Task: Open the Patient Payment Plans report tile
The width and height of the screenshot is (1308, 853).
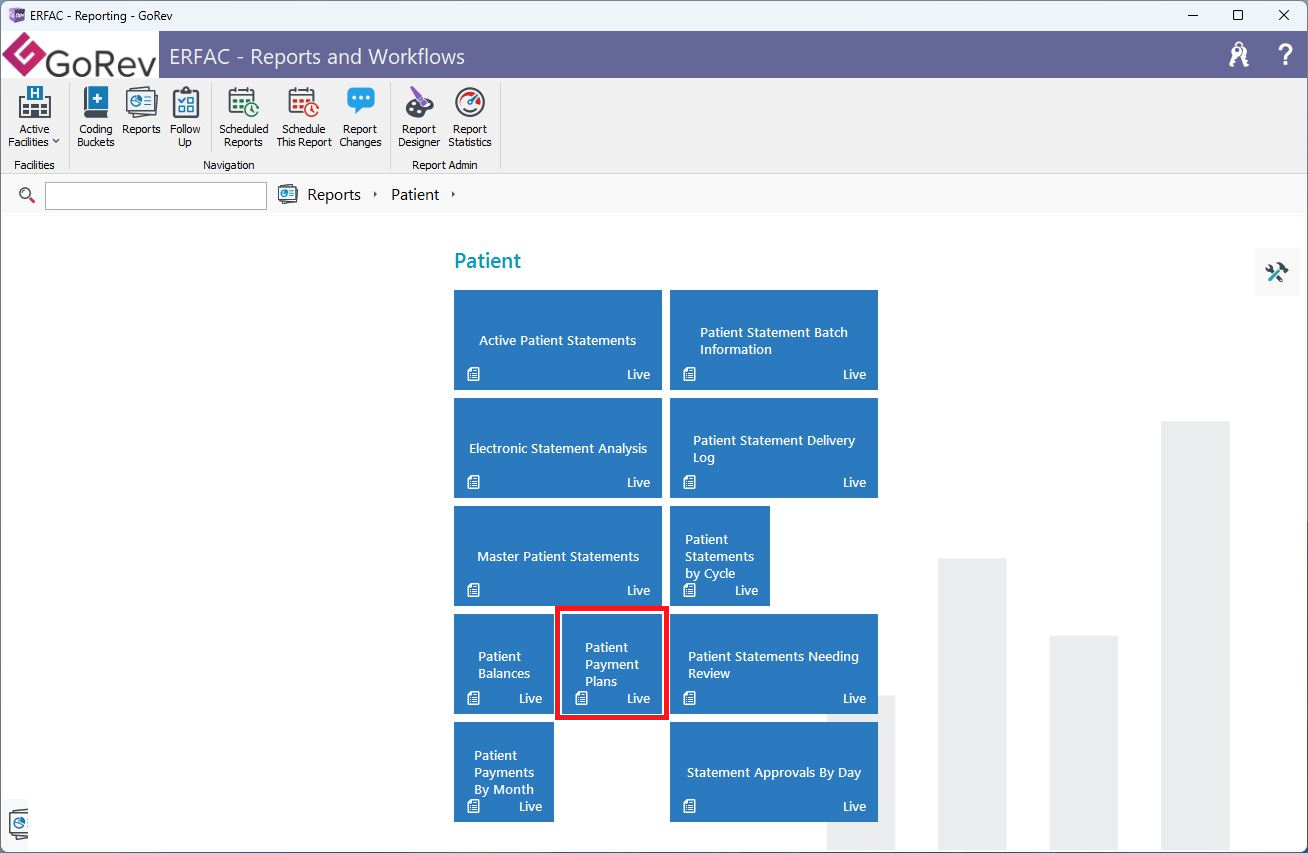Action: (x=612, y=664)
